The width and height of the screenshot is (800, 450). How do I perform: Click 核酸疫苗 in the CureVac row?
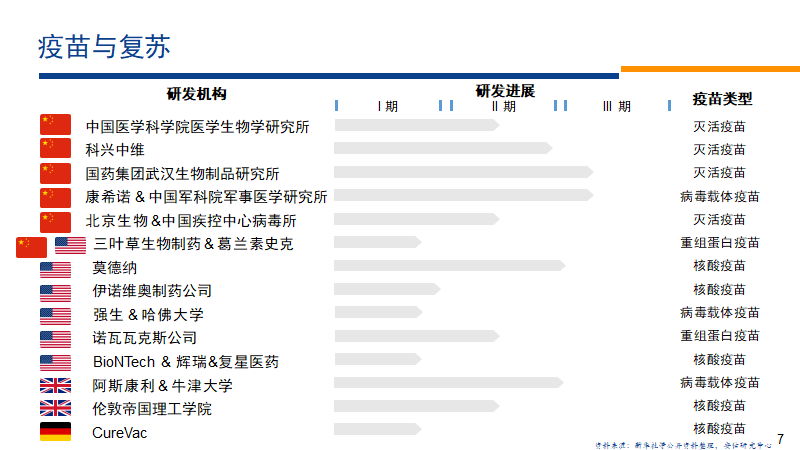[x=719, y=428]
